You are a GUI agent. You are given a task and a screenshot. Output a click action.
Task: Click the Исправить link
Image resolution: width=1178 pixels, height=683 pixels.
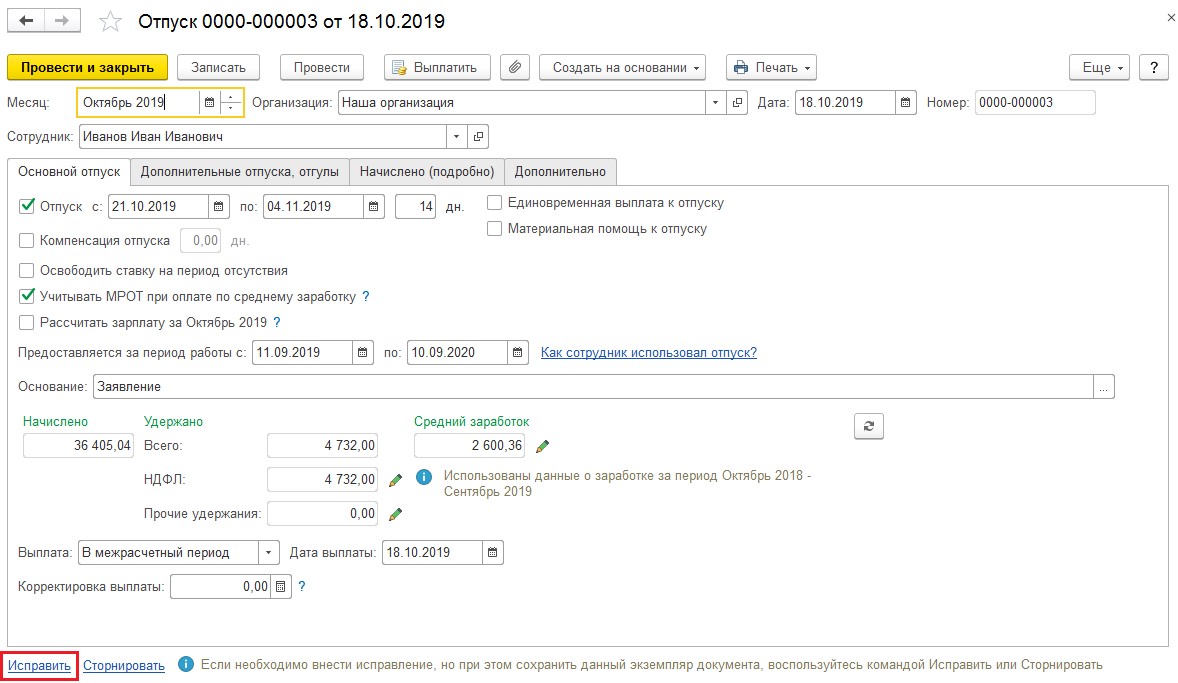39,665
